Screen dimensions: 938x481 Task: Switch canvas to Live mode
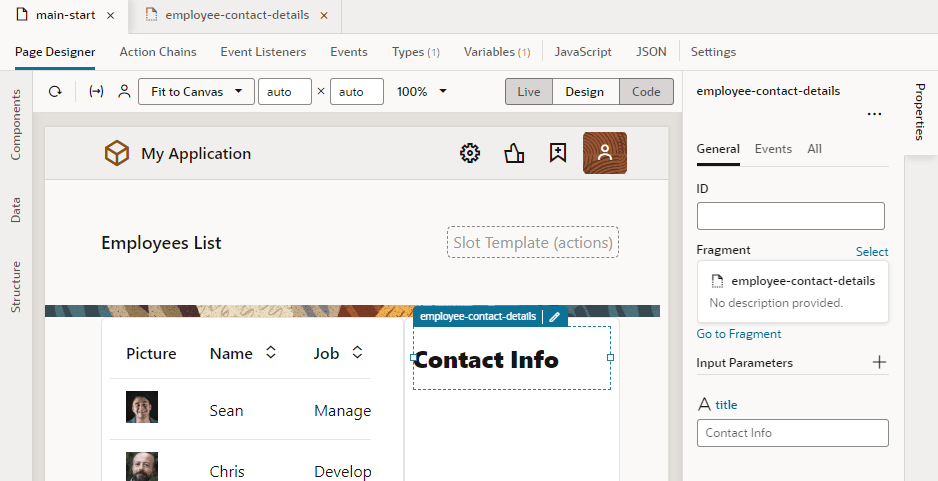529,92
